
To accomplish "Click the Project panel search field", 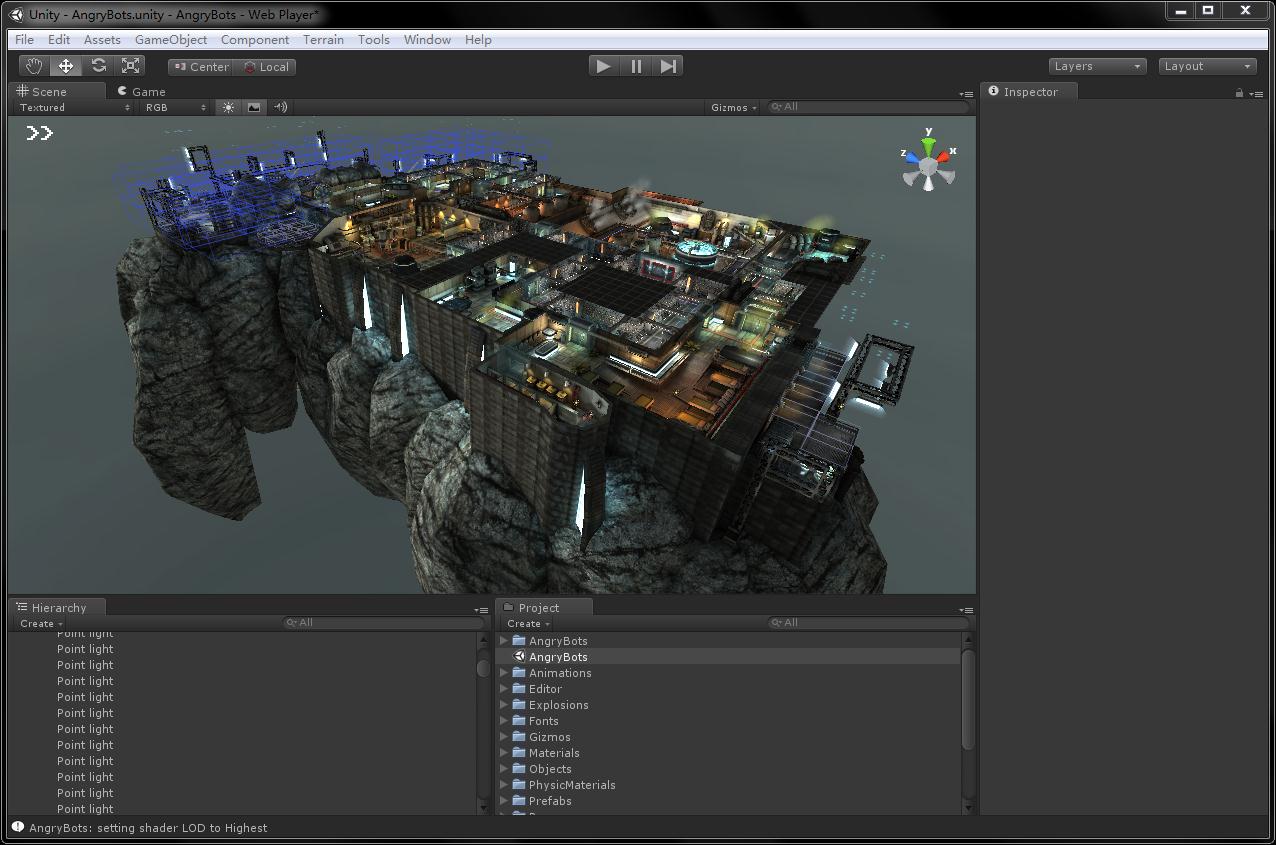I will (x=869, y=623).
